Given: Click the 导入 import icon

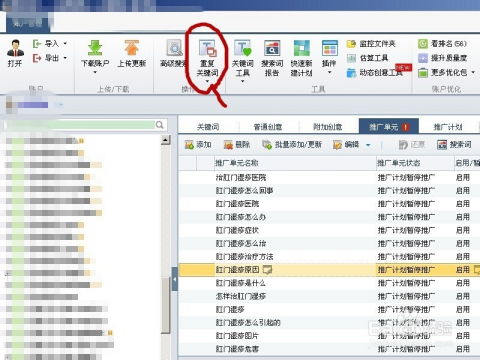Looking at the screenshot, I should coord(37,43).
